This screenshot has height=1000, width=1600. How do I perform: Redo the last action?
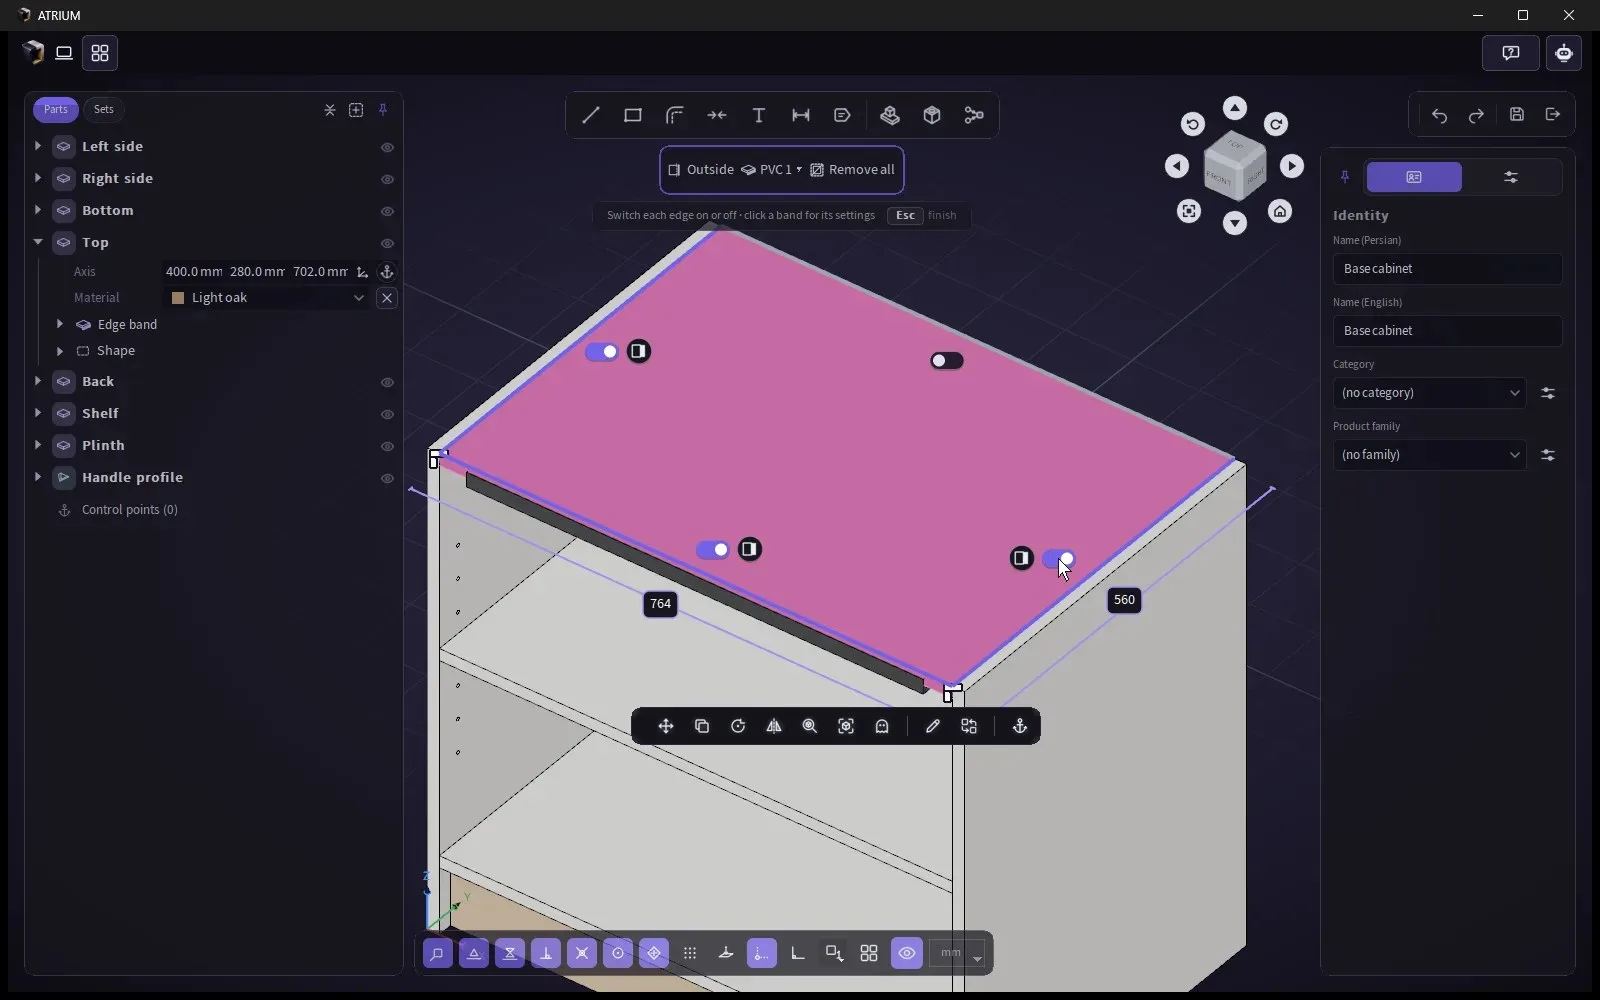[x=1476, y=115]
